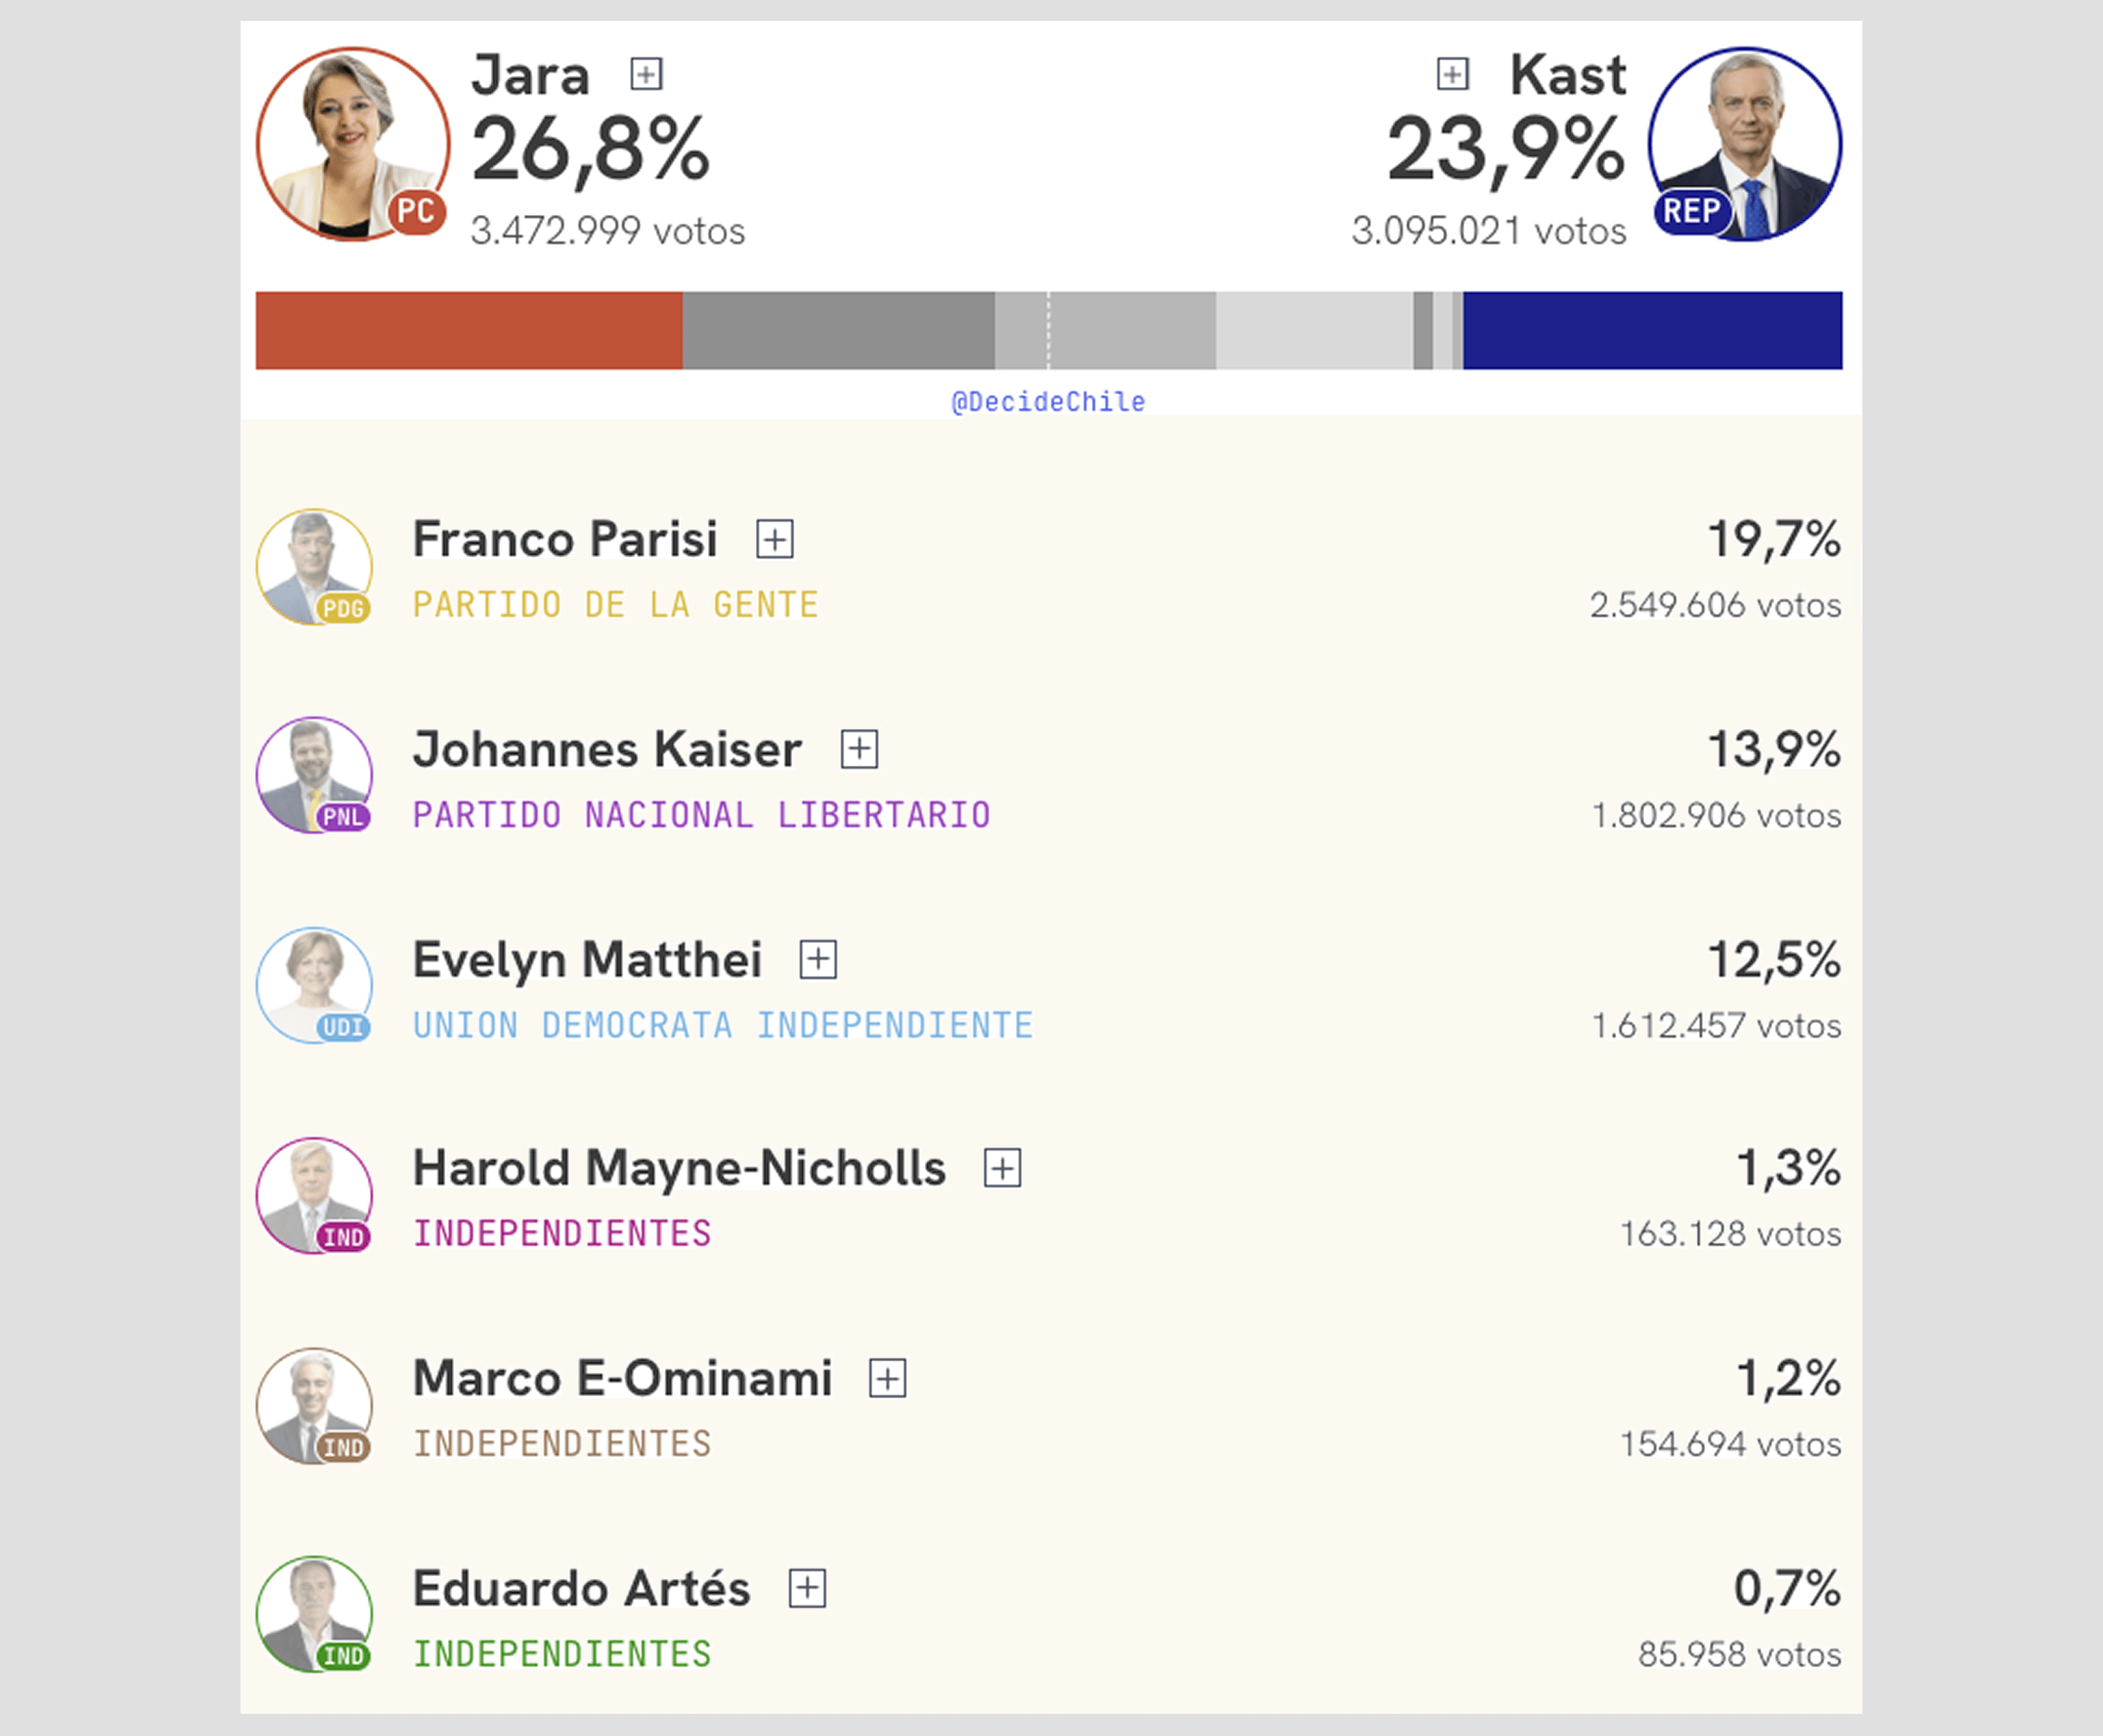This screenshot has height=1736, width=2103.
Task: Open the plus box beside Marco E-Ominami
Action: pyautogui.click(x=887, y=1378)
